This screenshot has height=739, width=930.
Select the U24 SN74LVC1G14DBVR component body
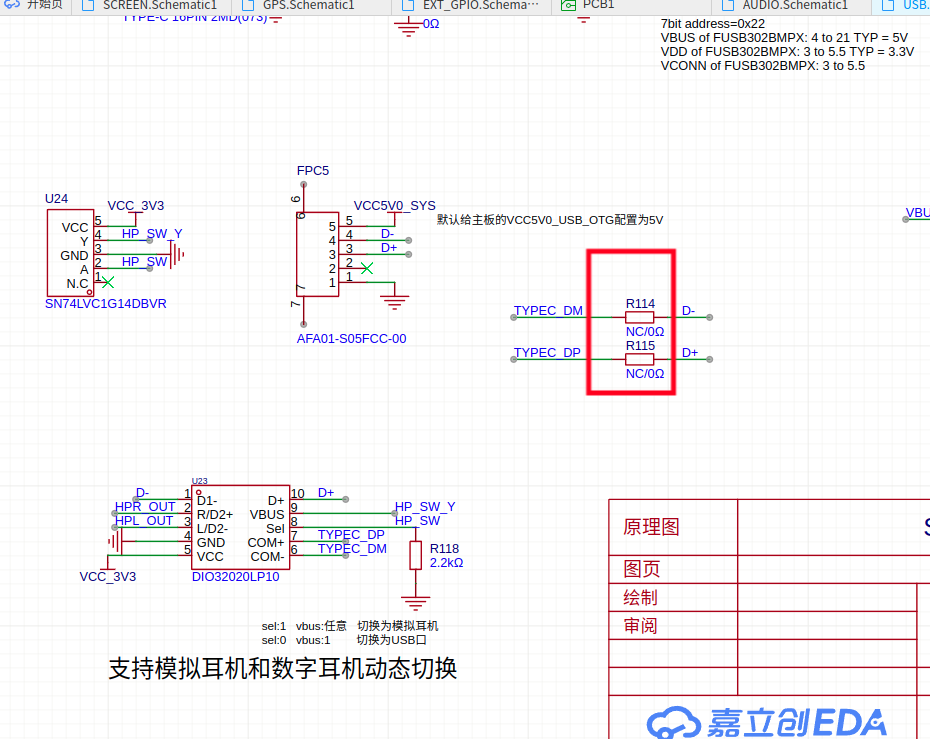71,253
